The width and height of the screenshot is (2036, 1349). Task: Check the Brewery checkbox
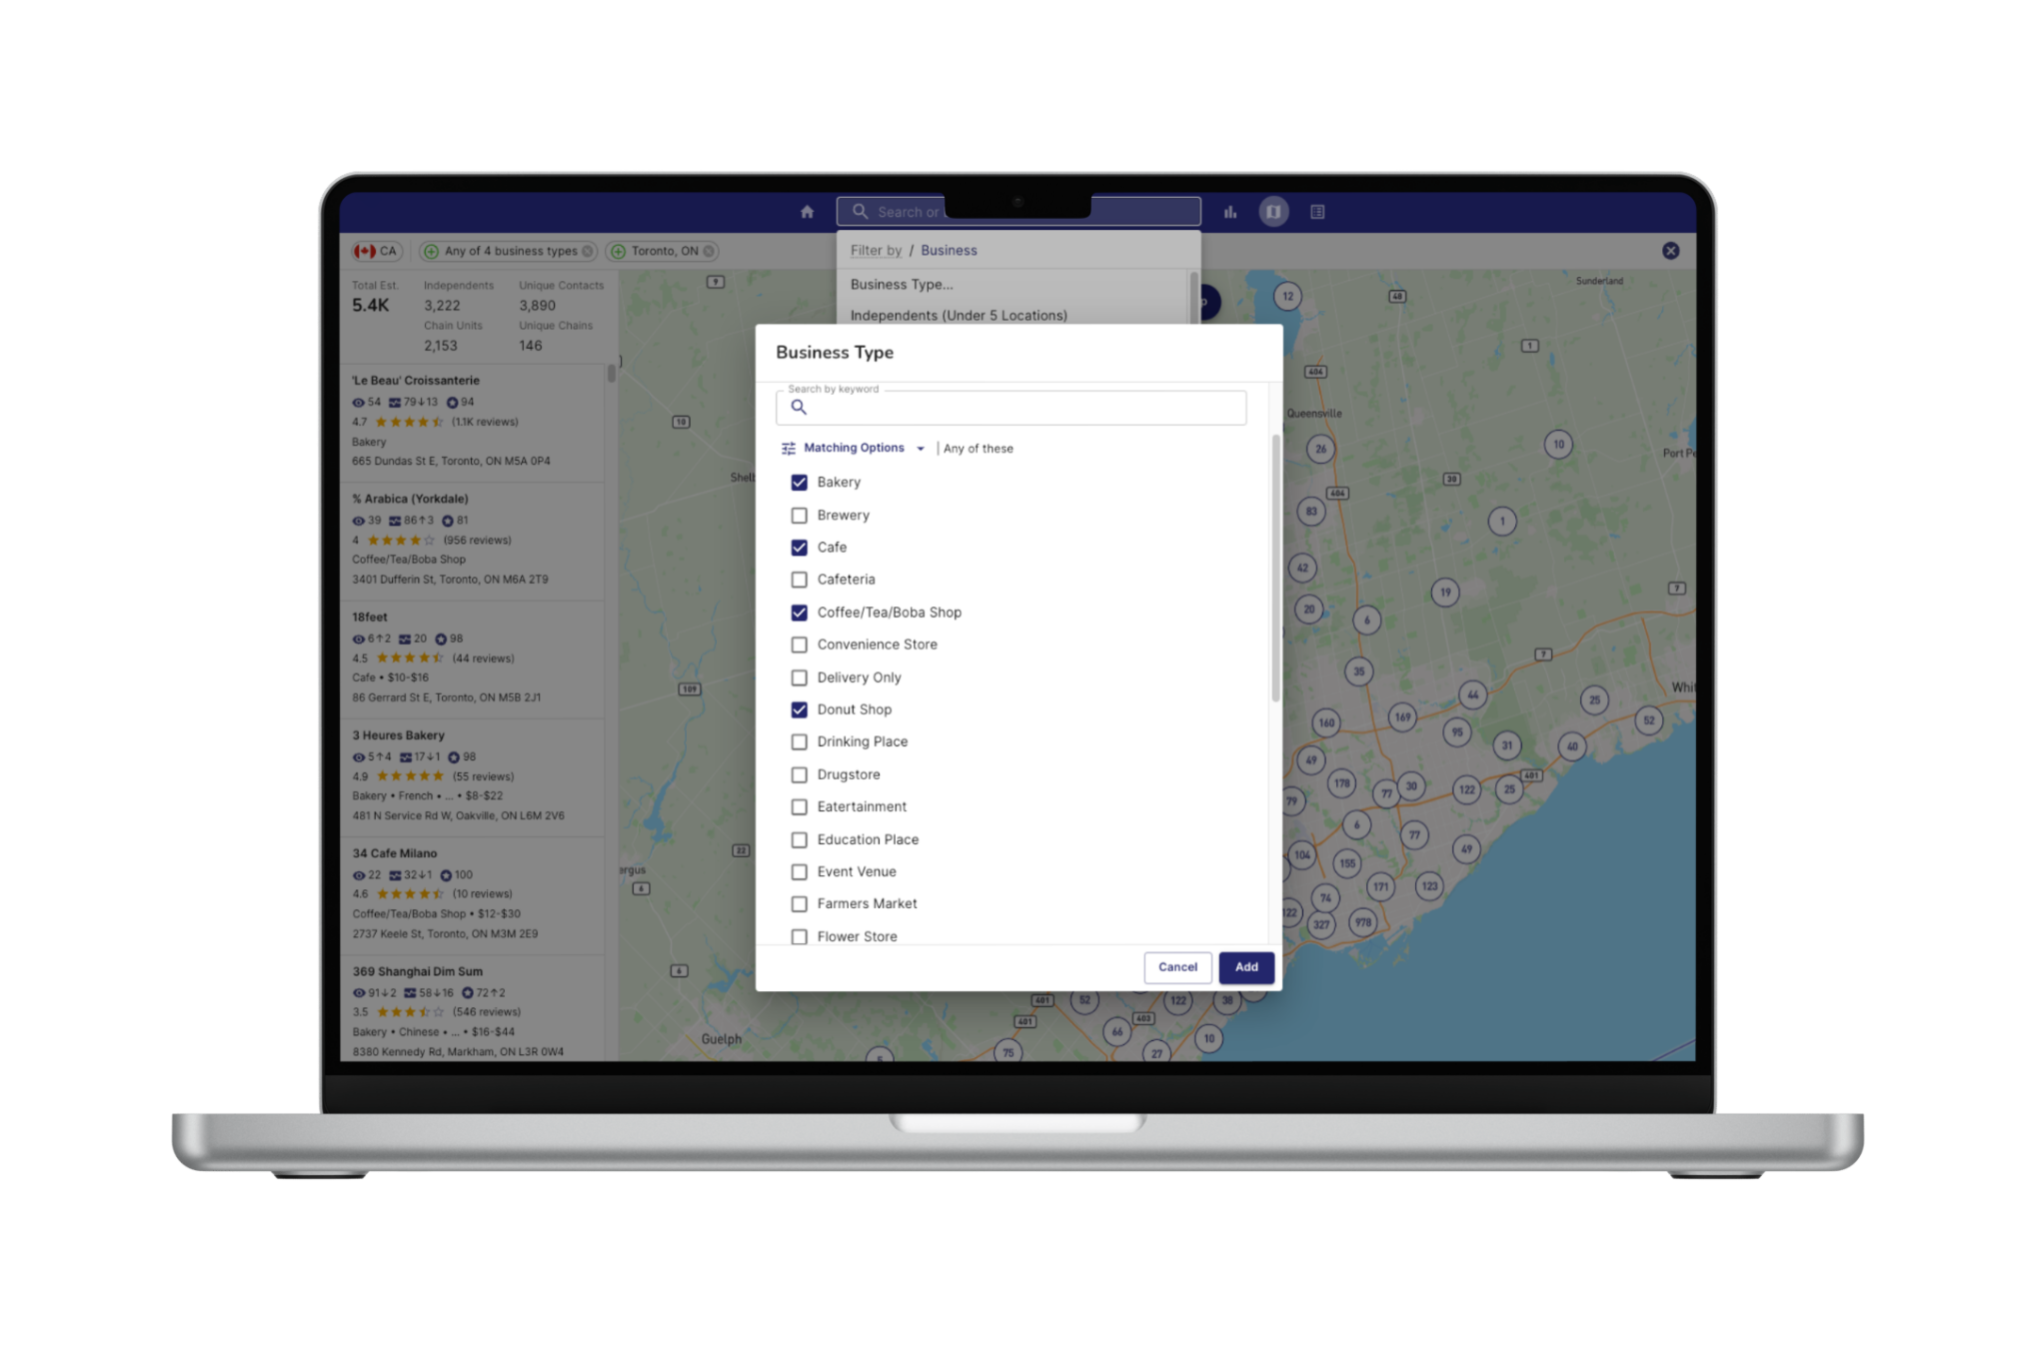pyautogui.click(x=799, y=515)
